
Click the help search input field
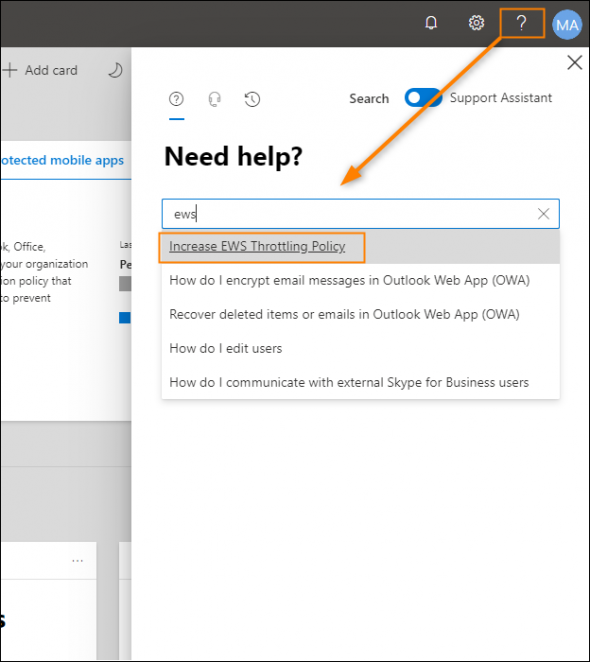[x=361, y=214]
